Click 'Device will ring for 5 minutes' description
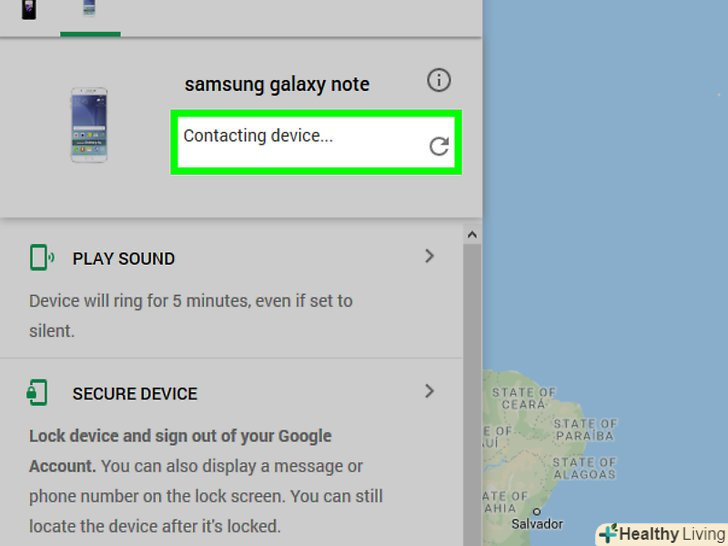 click(x=191, y=316)
